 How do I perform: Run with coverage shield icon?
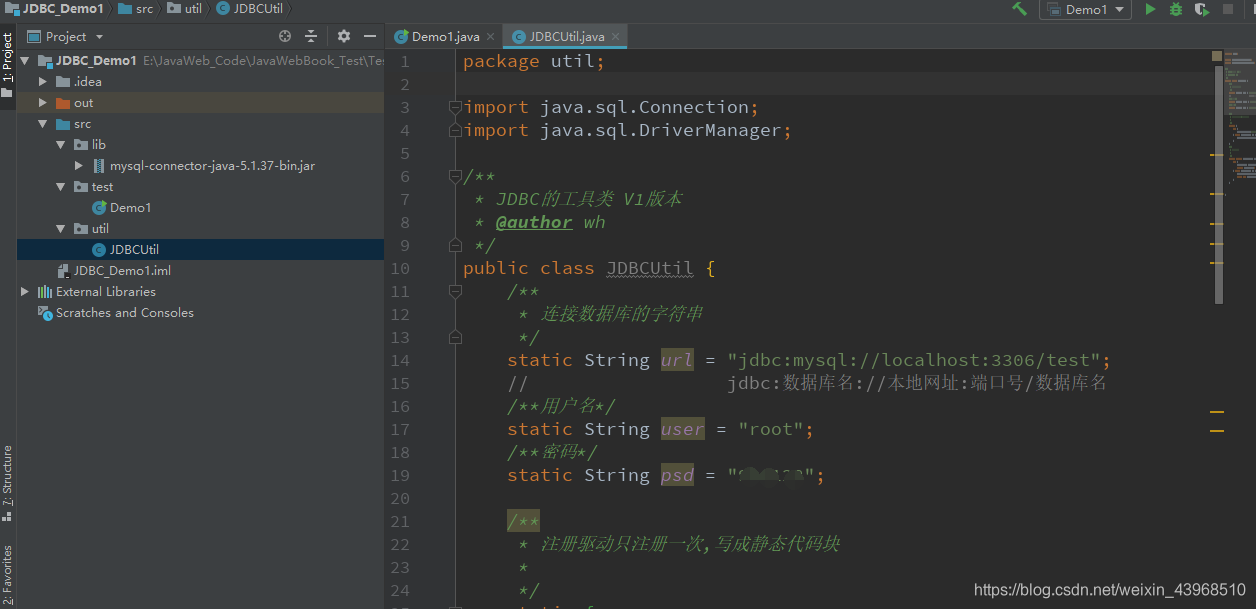1201,9
